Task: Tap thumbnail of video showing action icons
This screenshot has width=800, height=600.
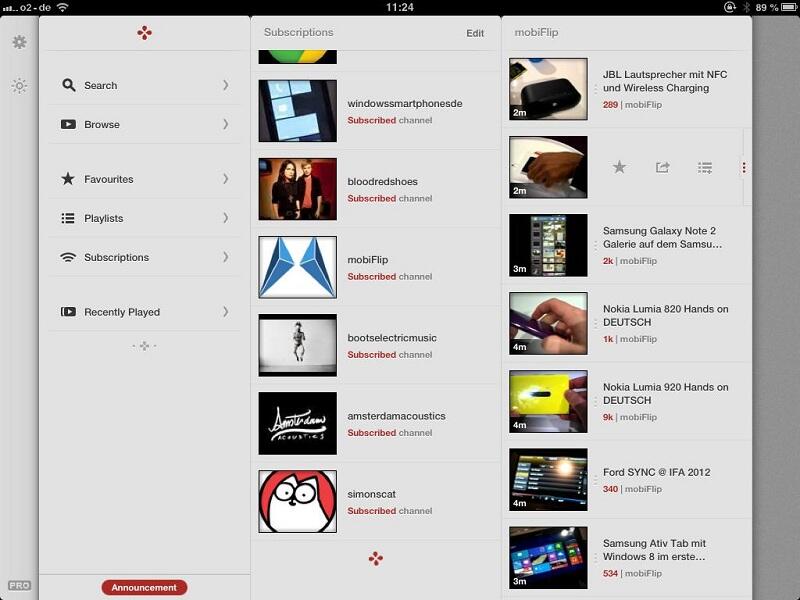Action: point(548,167)
